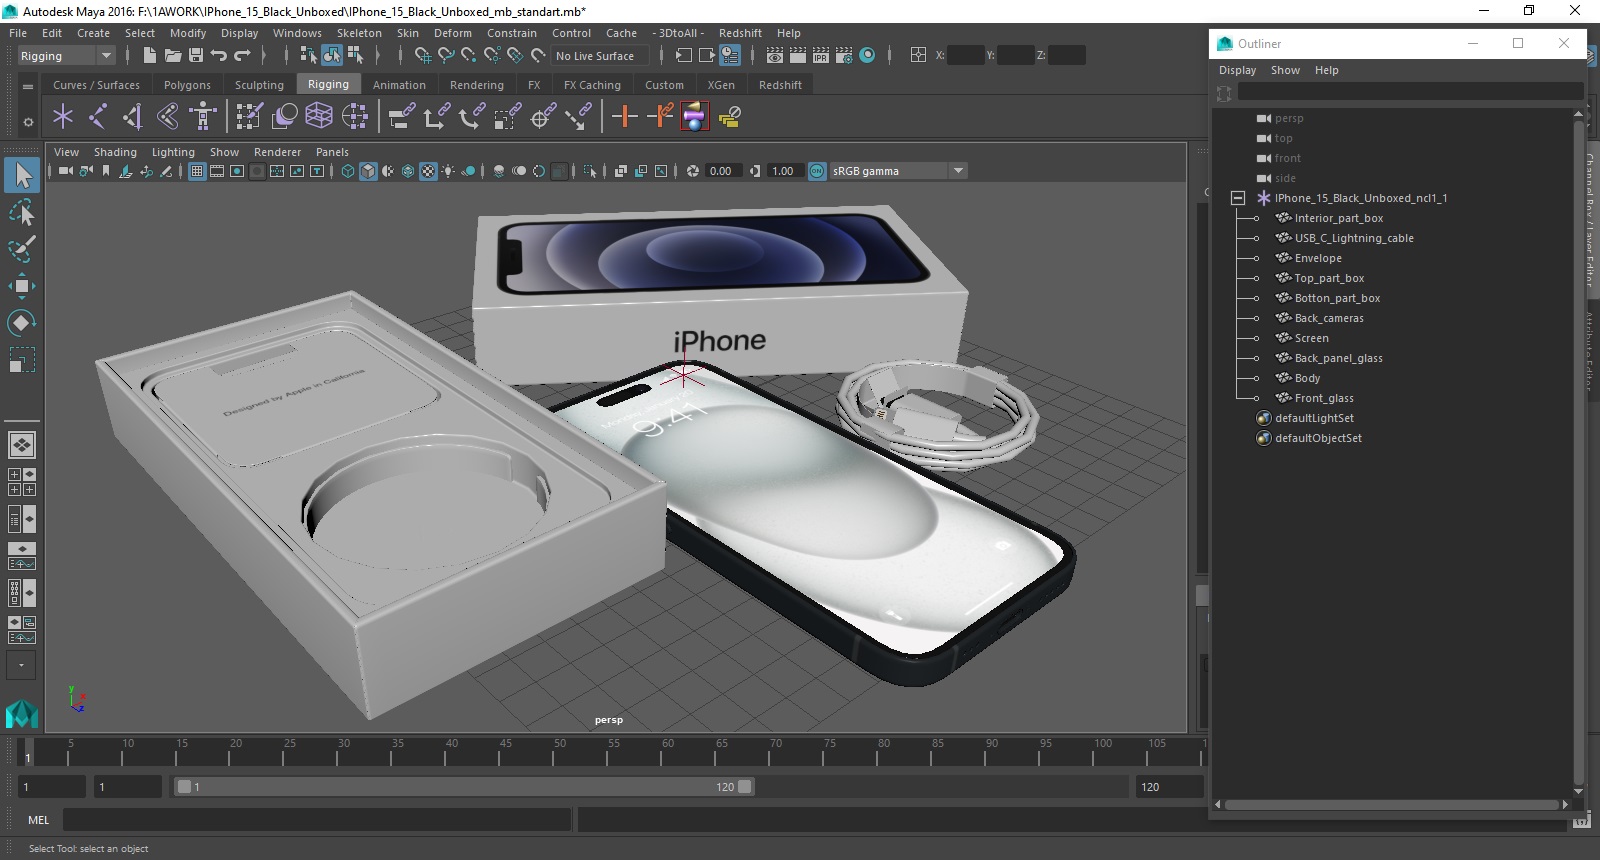Undo the last action

[219, 56]
